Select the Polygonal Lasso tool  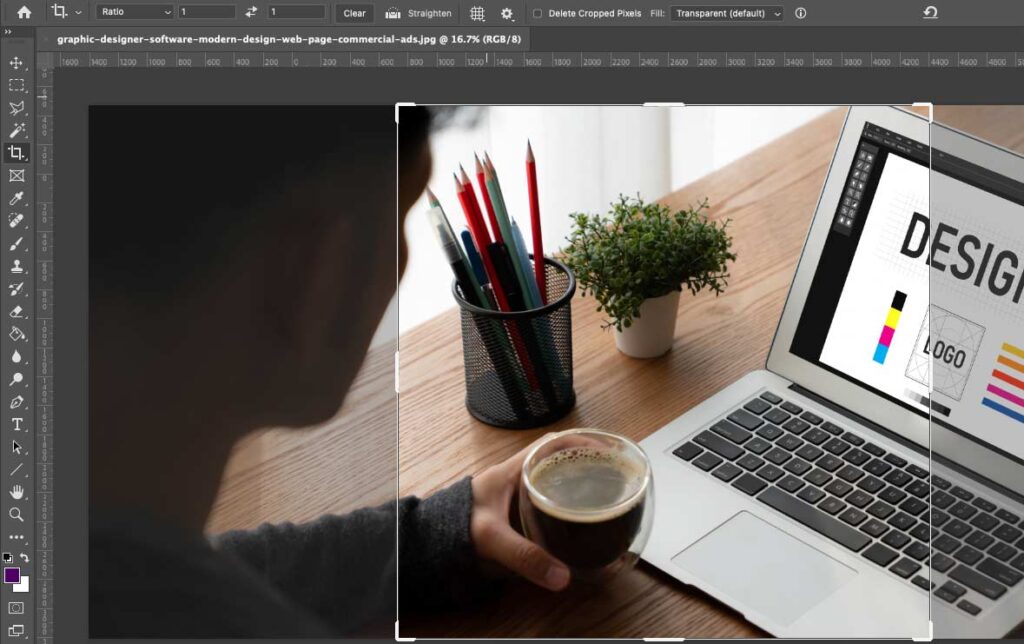pyautogui.click(x=16, y=108)
